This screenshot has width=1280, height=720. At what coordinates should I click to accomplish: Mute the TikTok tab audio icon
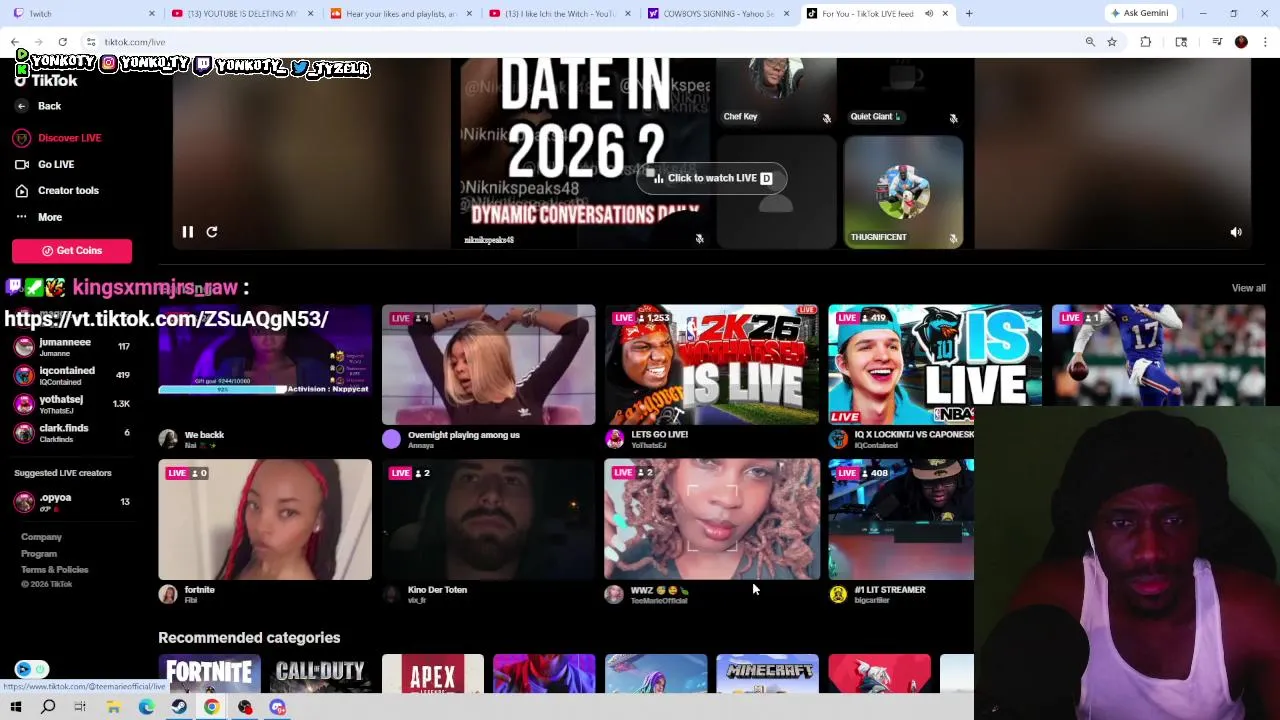click(x=928, y=13)
